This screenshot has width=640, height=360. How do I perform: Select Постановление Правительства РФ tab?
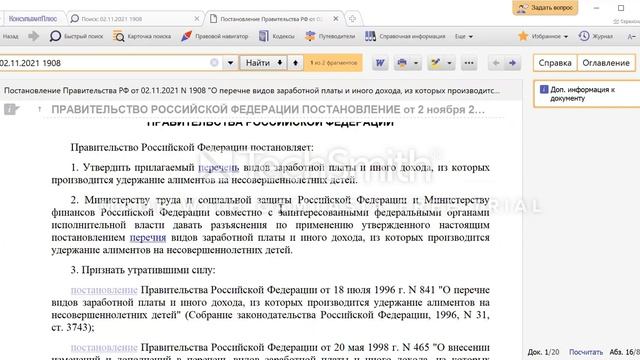[271, 19]
